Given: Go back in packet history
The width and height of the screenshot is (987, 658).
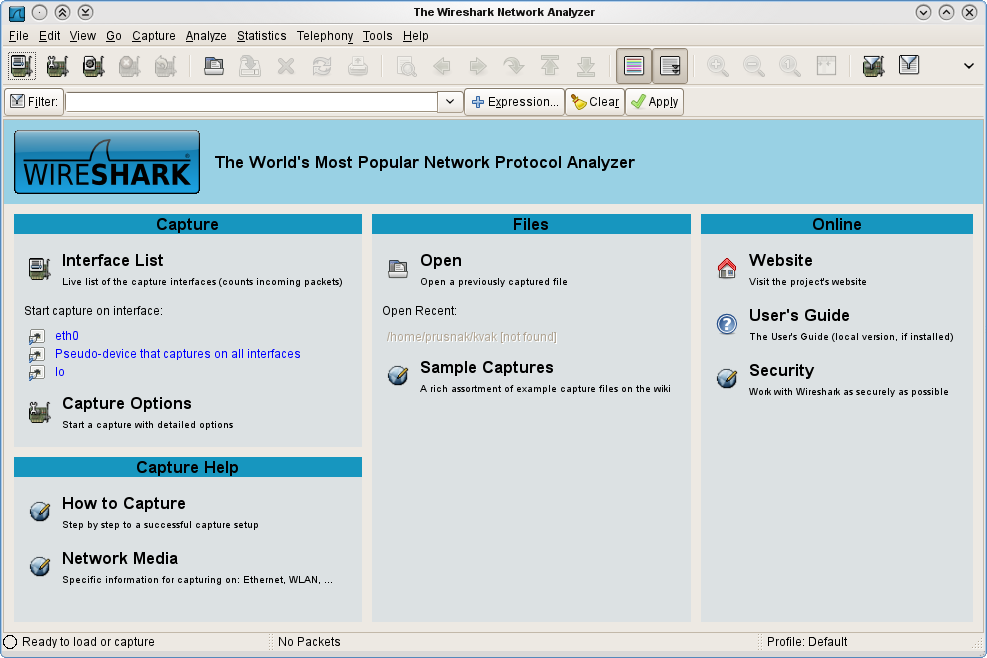Looking at the screenshot, I should point(442,65).
